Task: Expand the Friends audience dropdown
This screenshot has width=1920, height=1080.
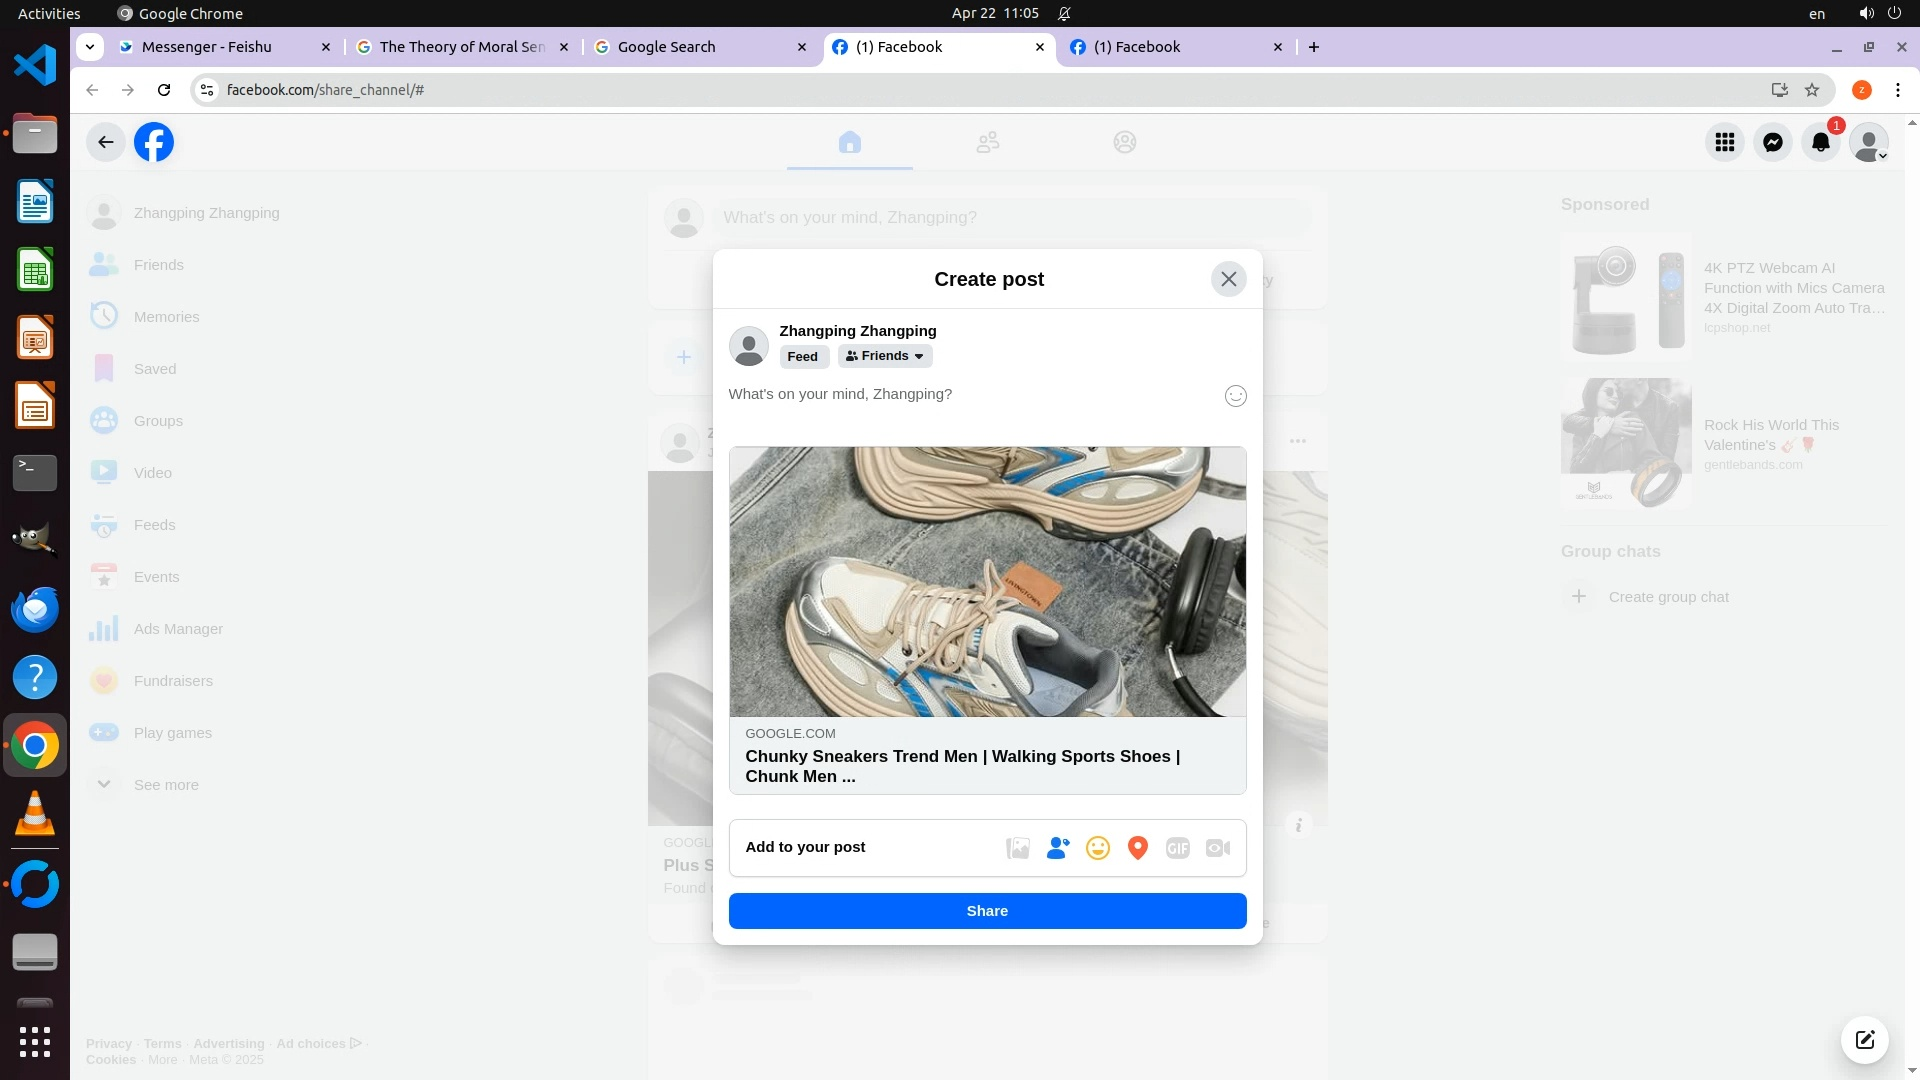Action: (885, 356)
